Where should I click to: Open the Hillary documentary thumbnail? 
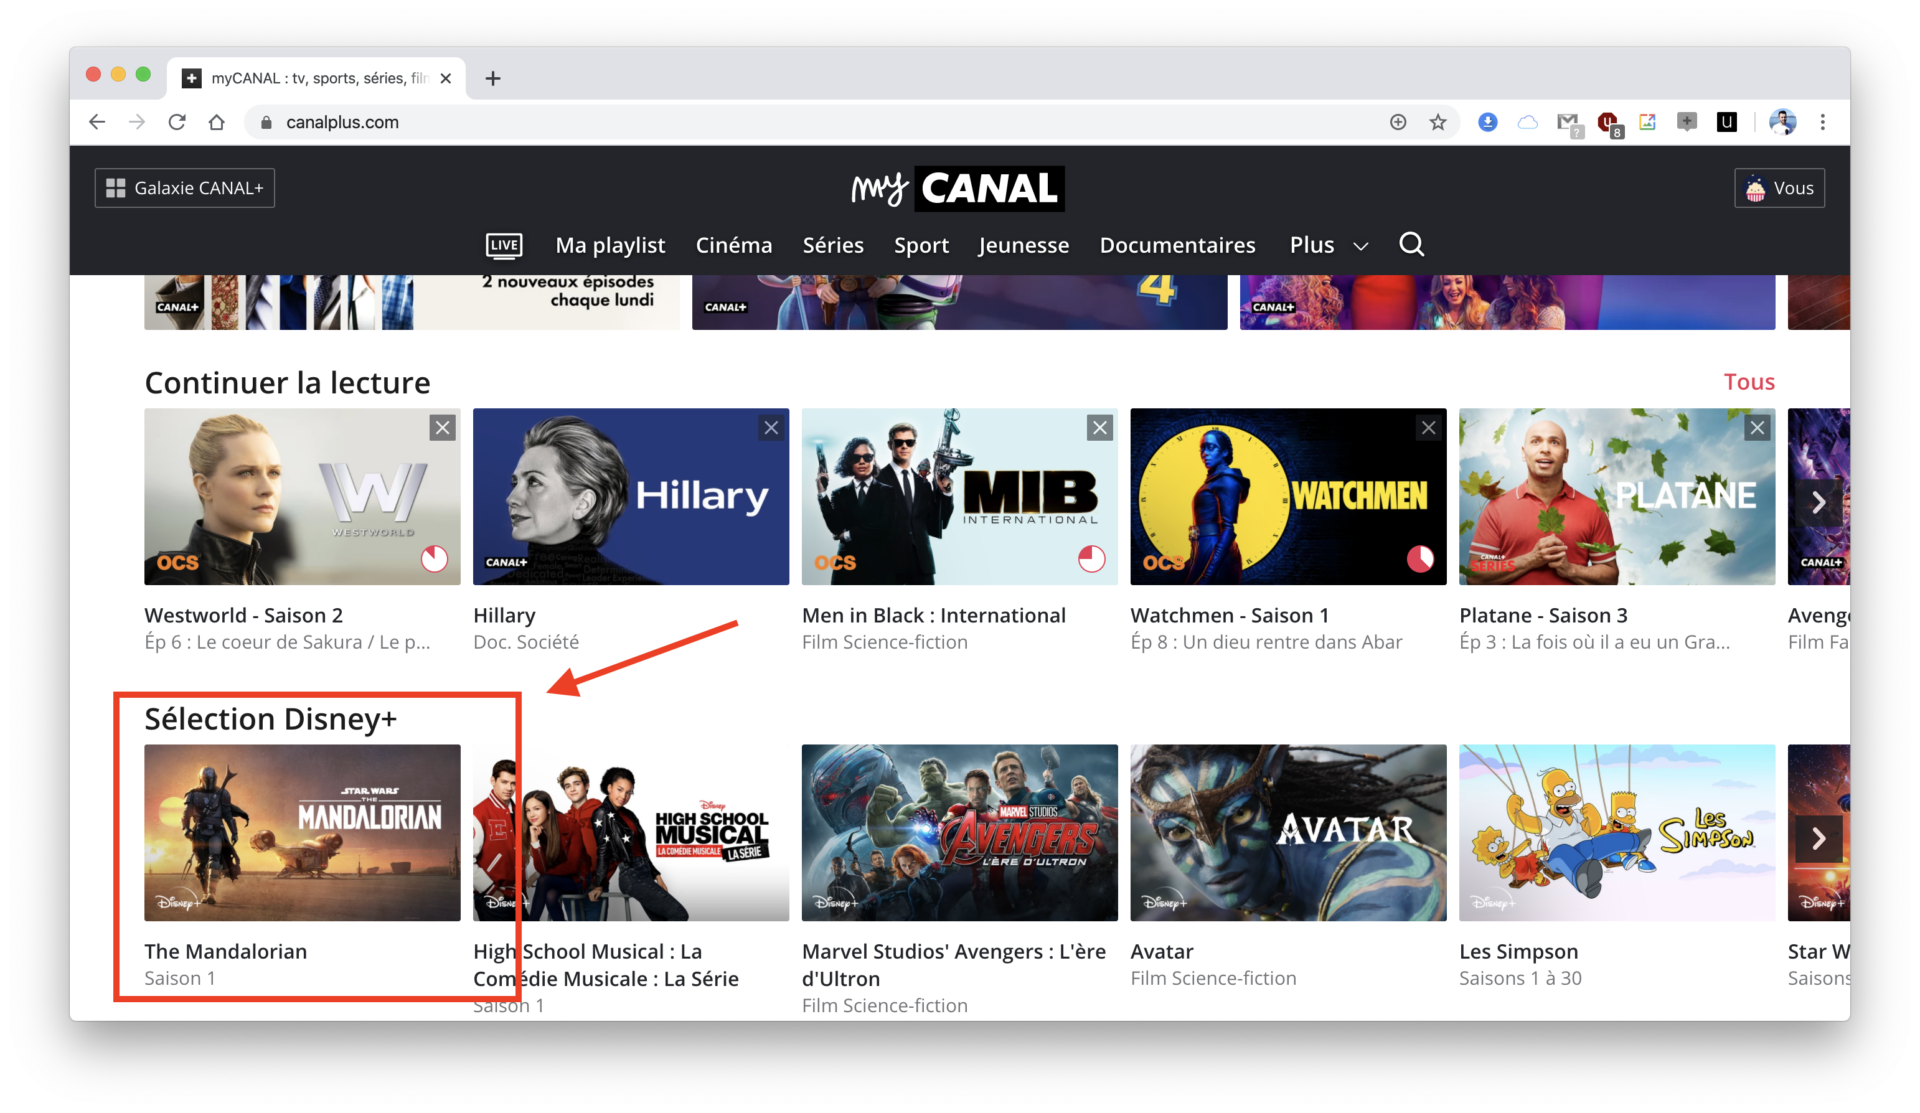[631, 496]
